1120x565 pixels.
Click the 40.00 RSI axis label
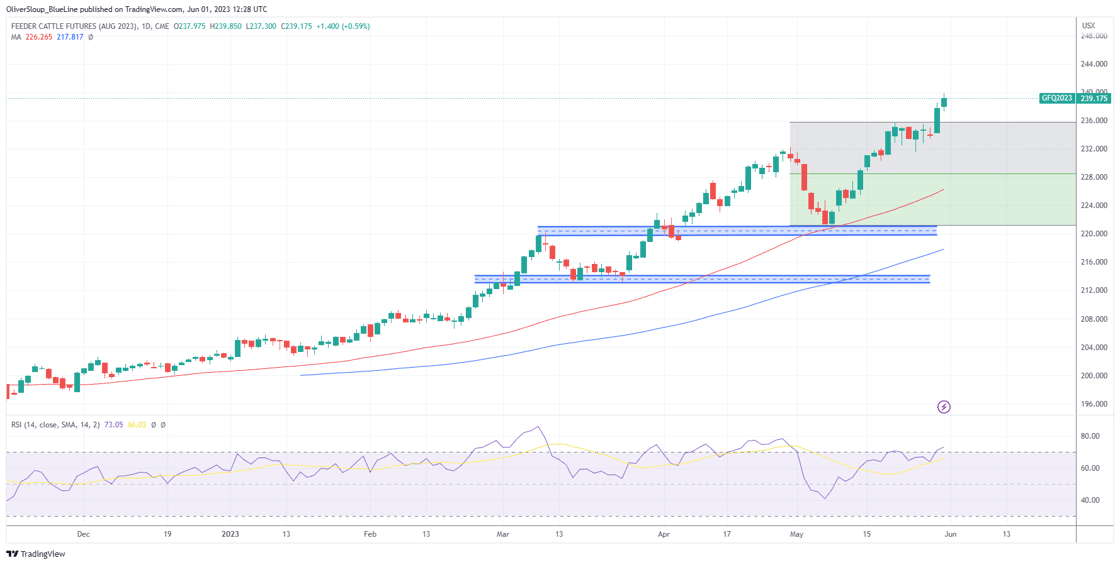[1088, 501]
